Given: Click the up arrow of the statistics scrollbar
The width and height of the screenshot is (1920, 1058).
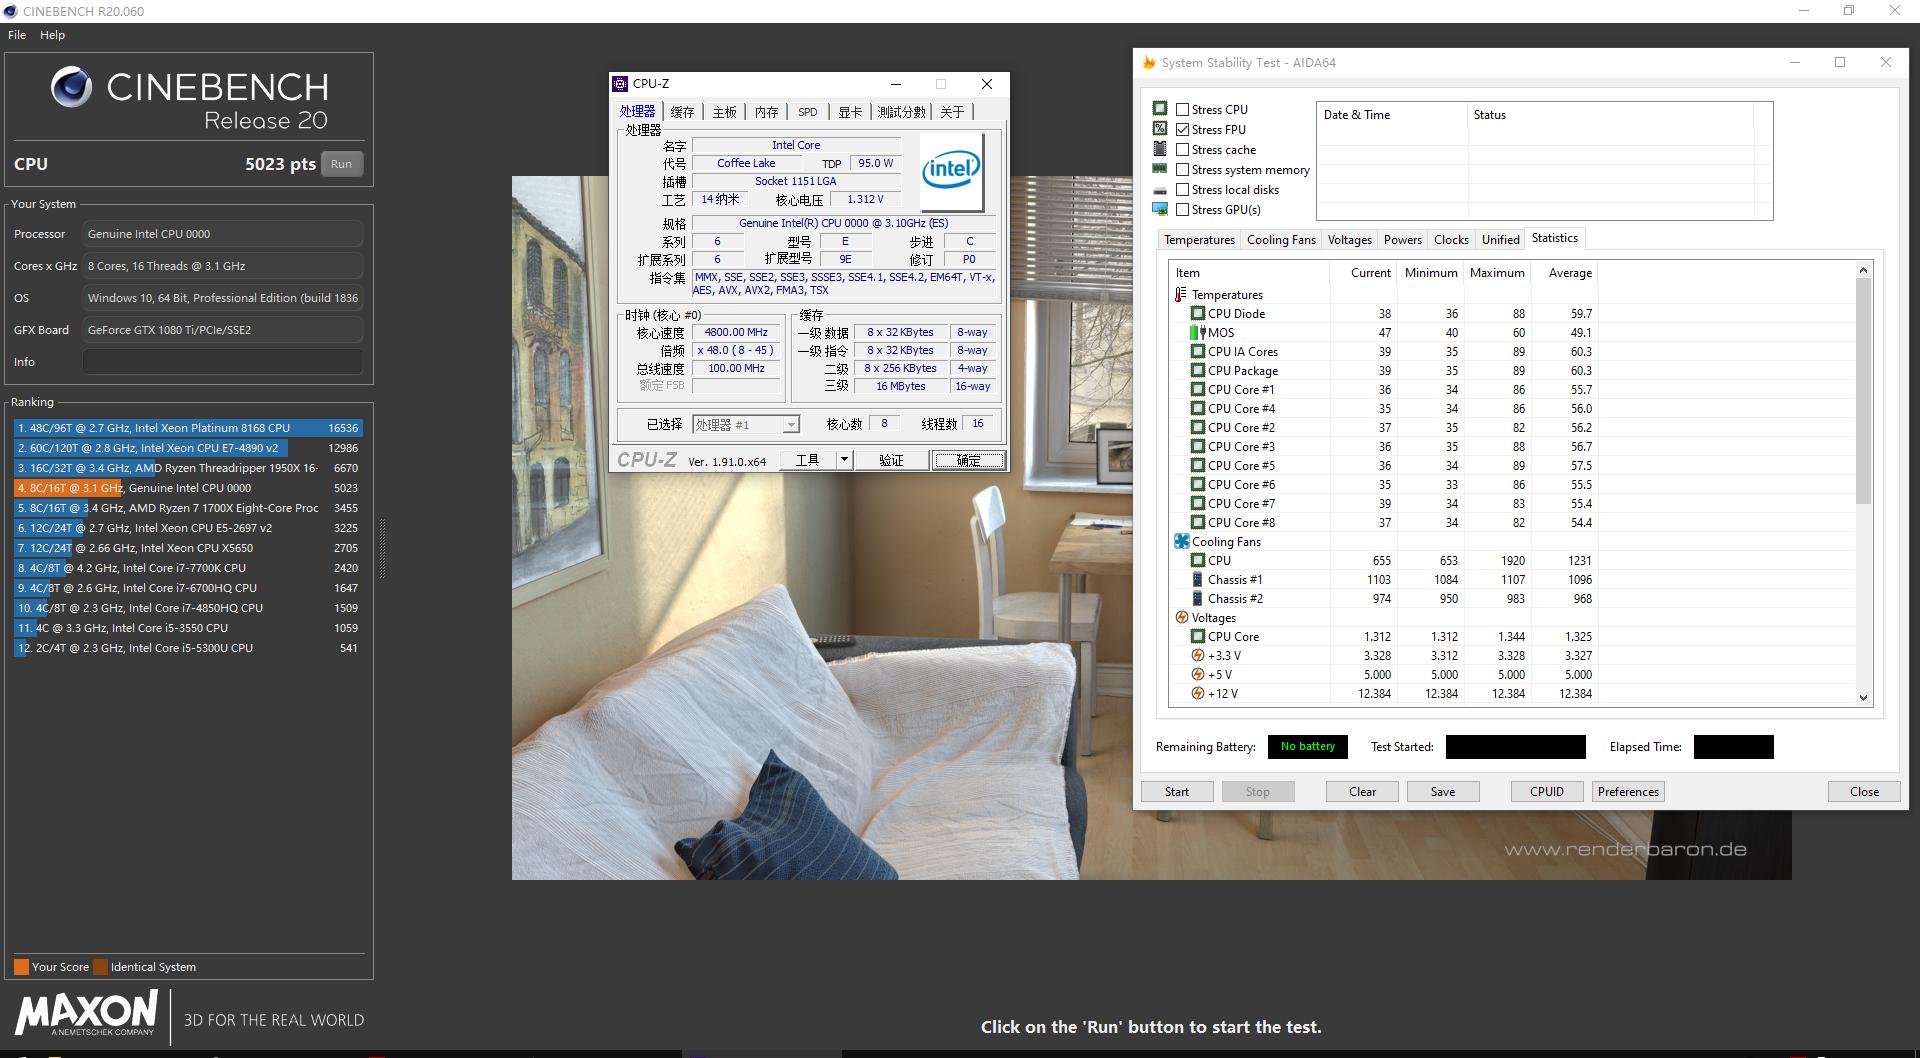Looking at the screenshot, I should [x=1863, y=270].
